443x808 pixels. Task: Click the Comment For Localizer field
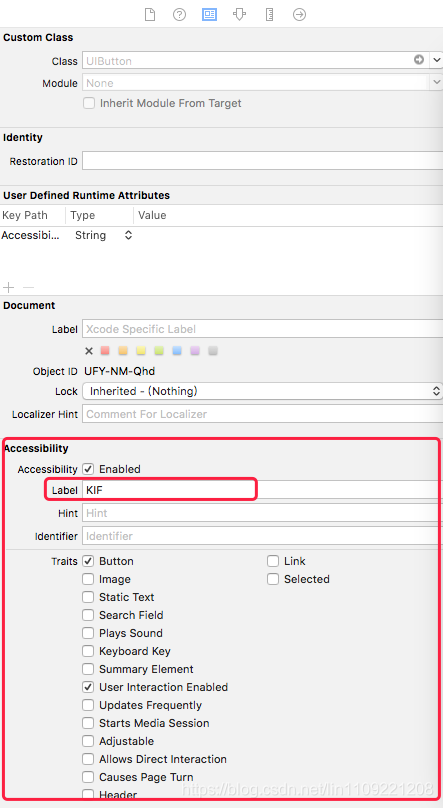pyautogui.click(x=262, y=414)
